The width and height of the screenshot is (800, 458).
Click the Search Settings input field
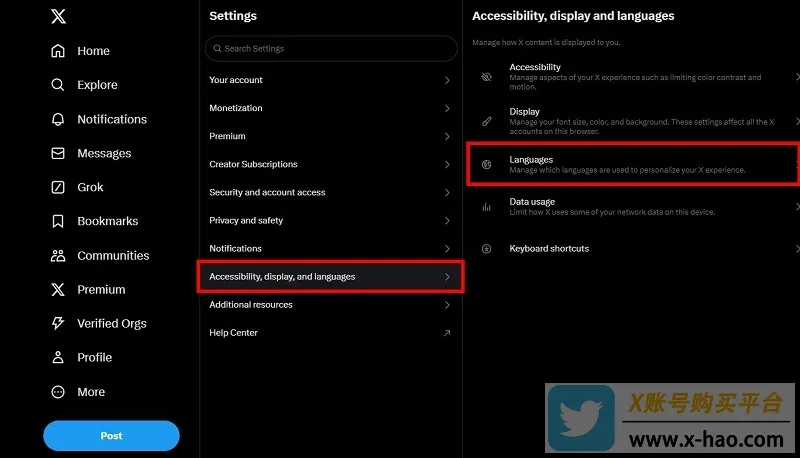(x=331, y=48)
